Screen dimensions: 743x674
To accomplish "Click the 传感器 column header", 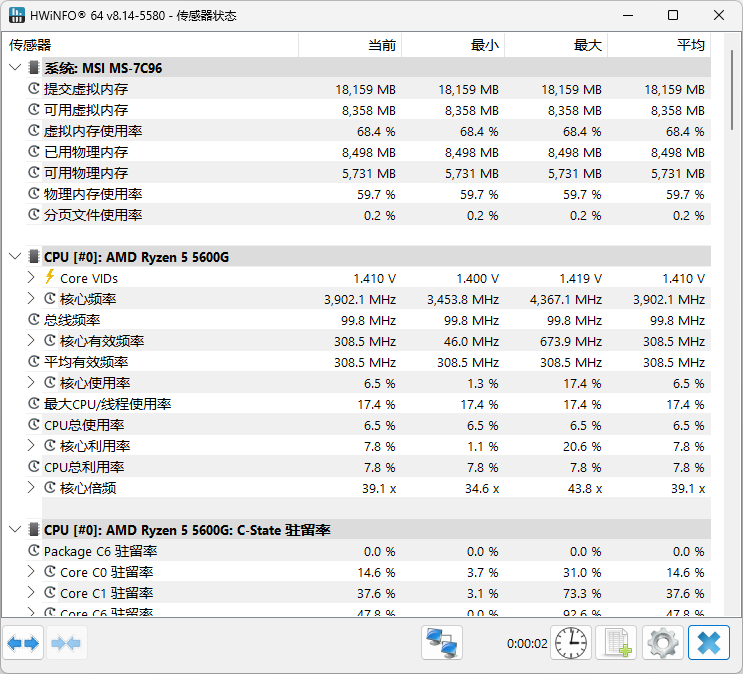I will pyautogui.click(x=150, y=45).
